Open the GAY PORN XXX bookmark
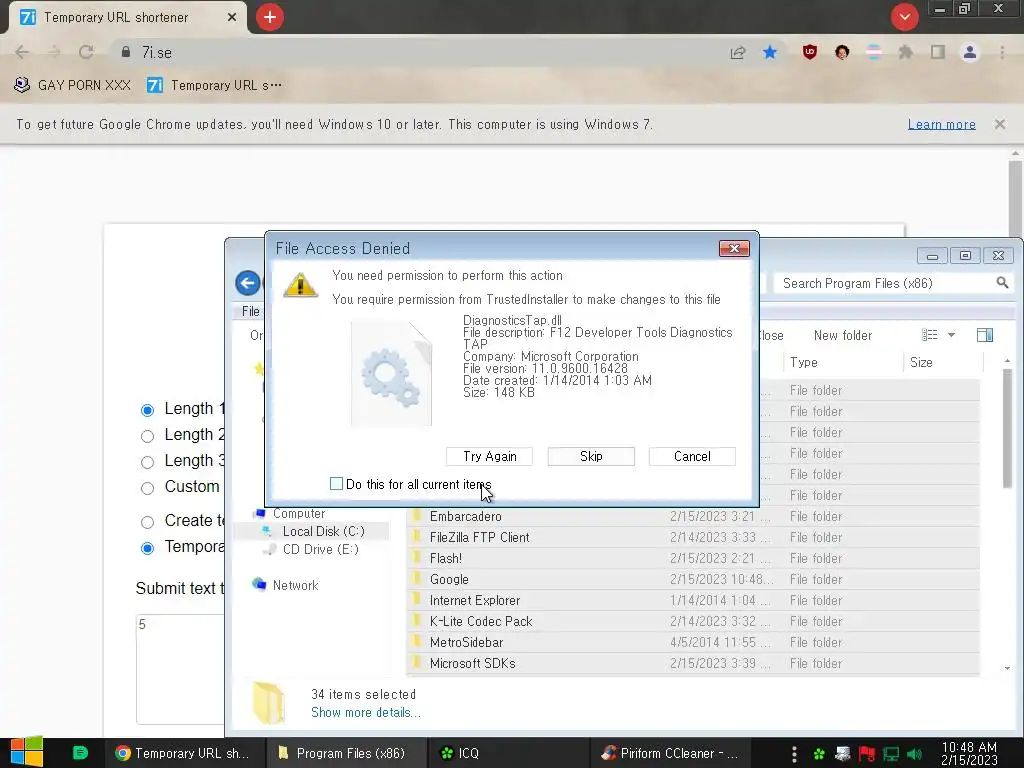This screenshot has width=1024, height=768. [x=72, y=85]
